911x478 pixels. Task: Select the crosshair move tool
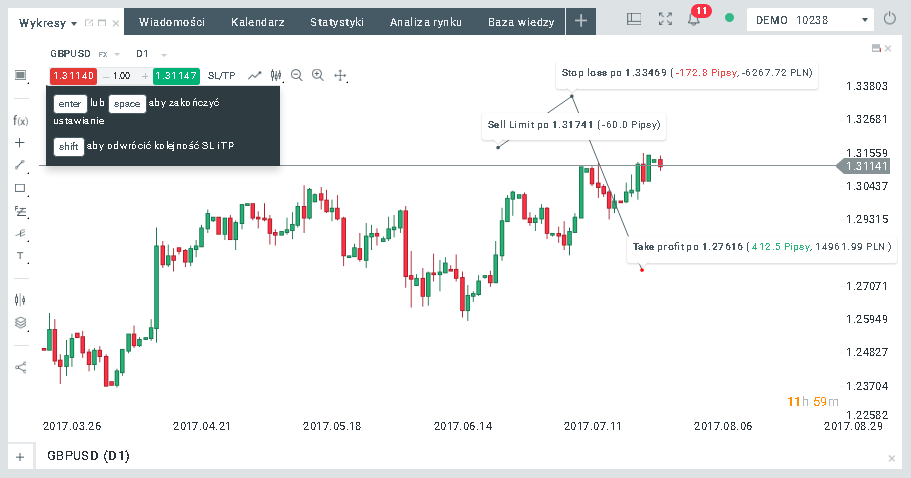[340, 75]
